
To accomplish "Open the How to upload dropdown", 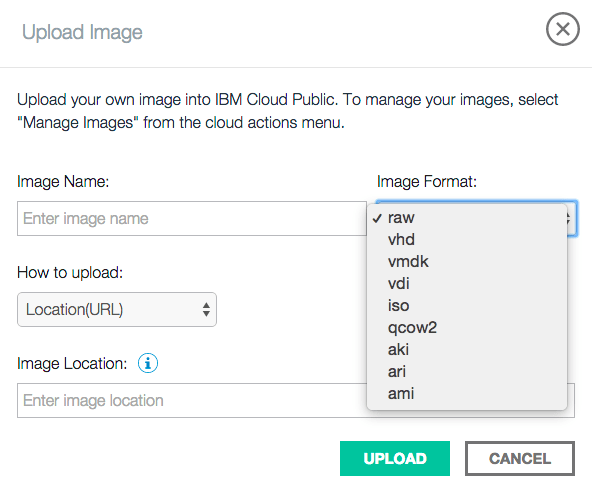I will tap(117, 309).
